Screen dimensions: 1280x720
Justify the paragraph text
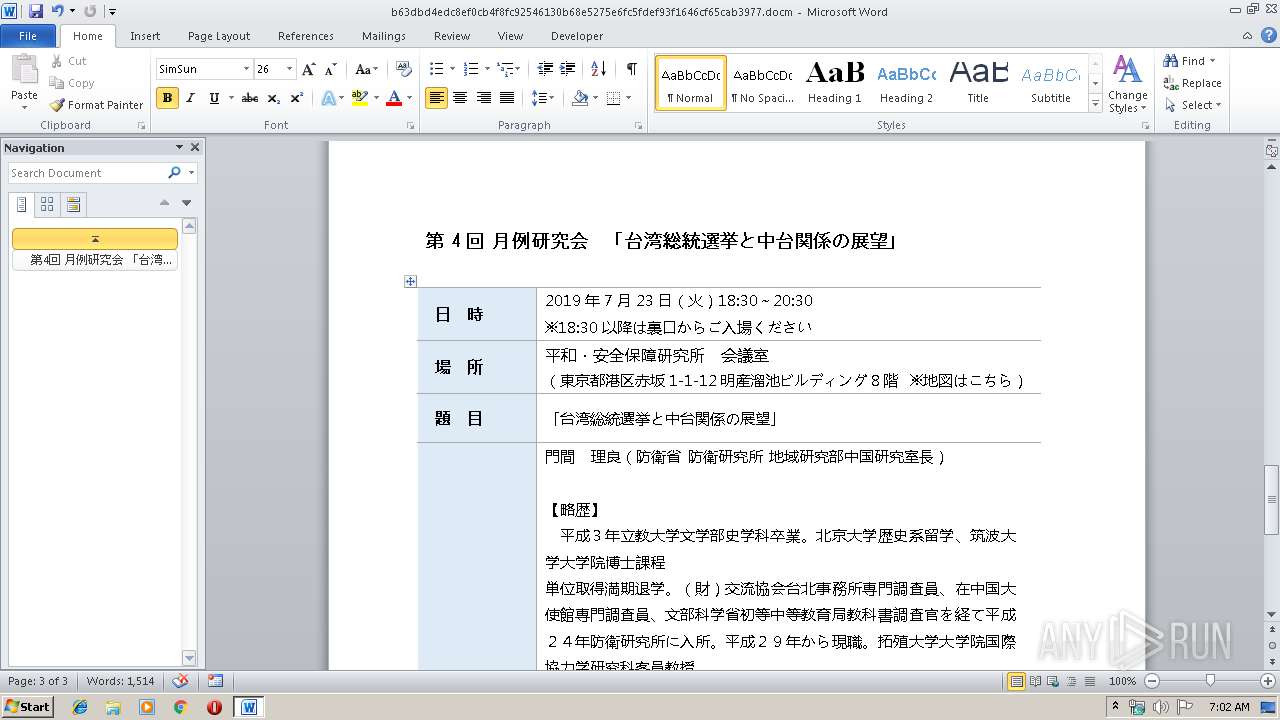(507, 98)
